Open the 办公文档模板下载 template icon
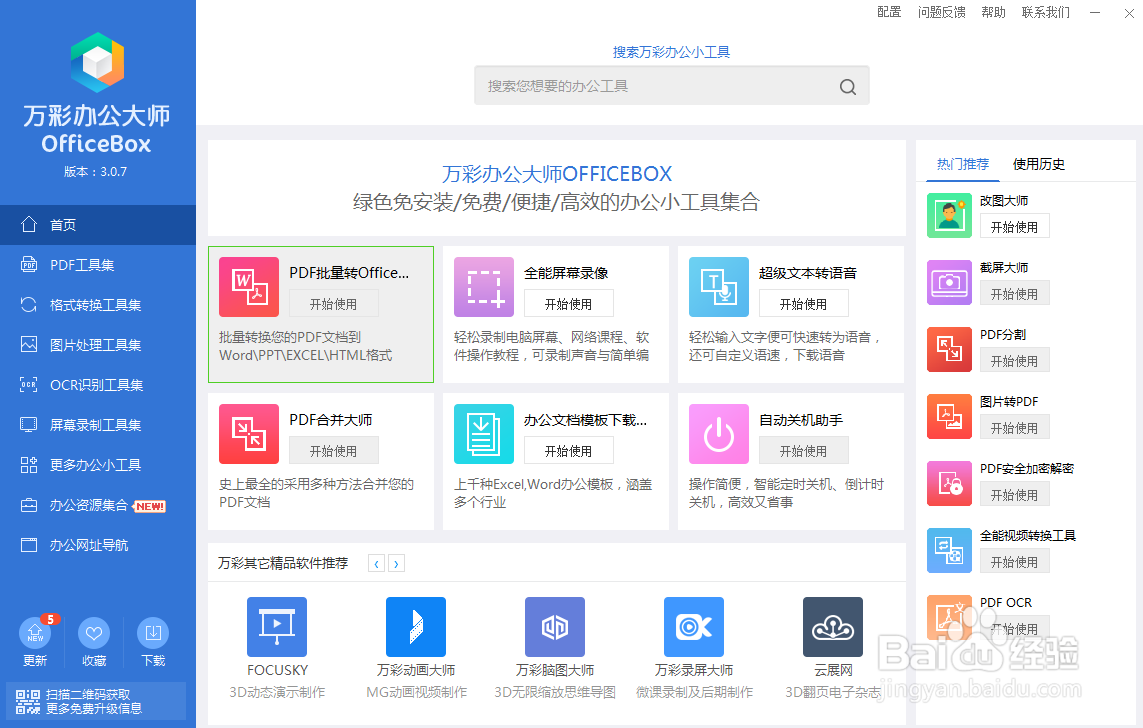 click(484, 434)
